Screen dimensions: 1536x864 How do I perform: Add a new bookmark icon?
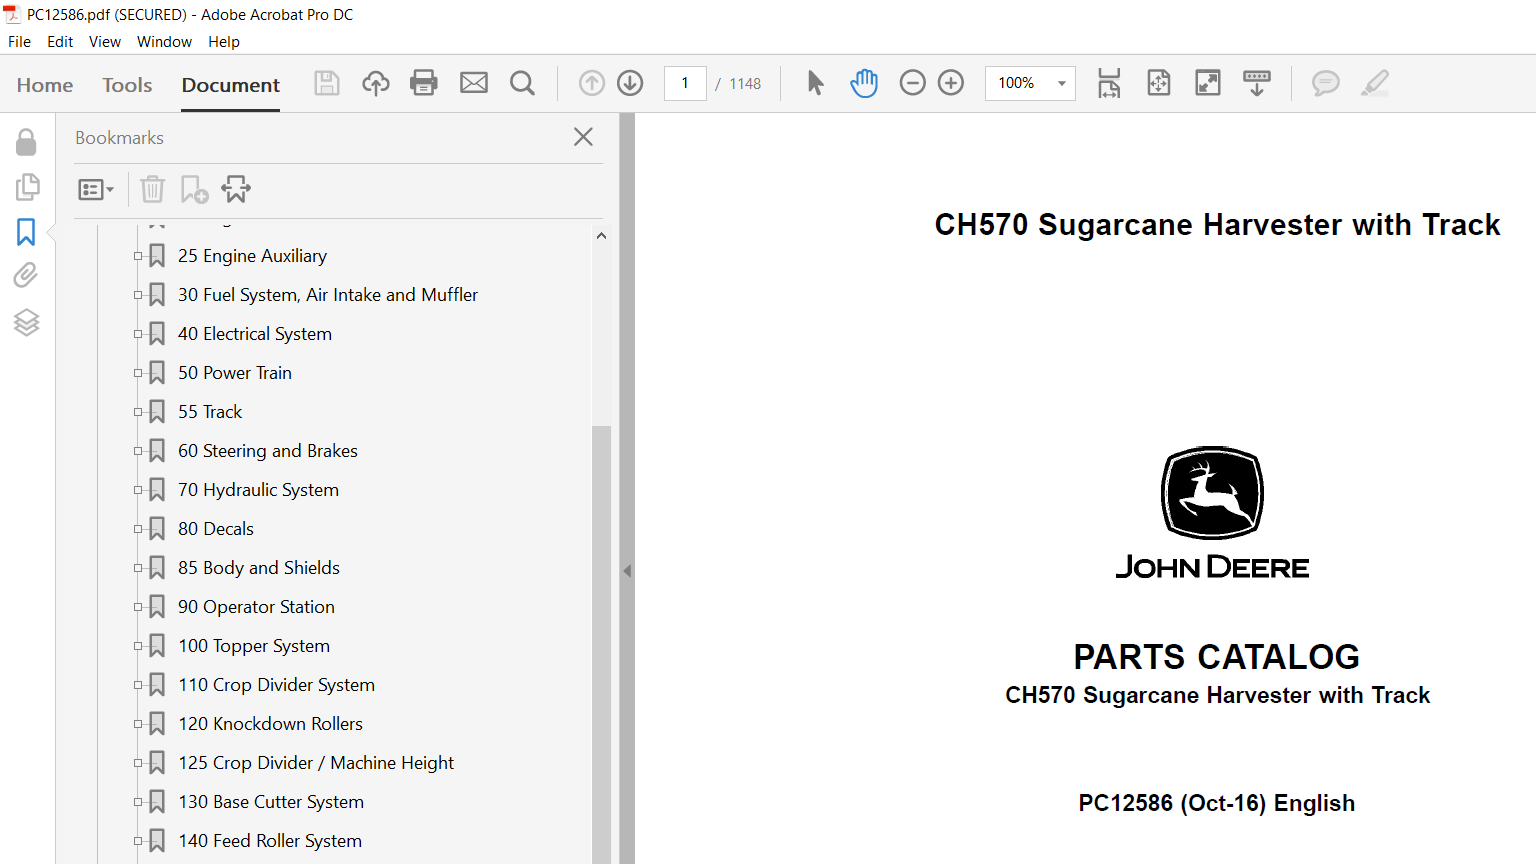click(x=194, y=189)
